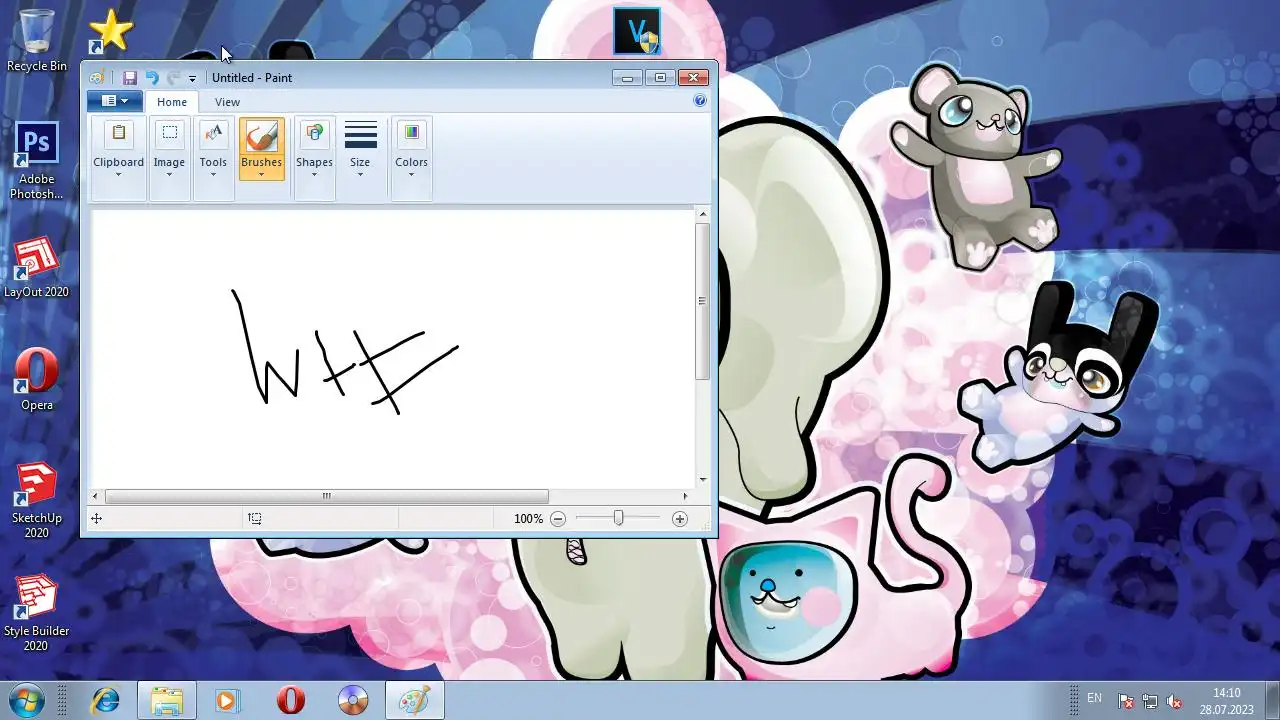Click the scroll up arrow in Paint
This screenshot has width=1280, height=720.
(x=703, y=214)
